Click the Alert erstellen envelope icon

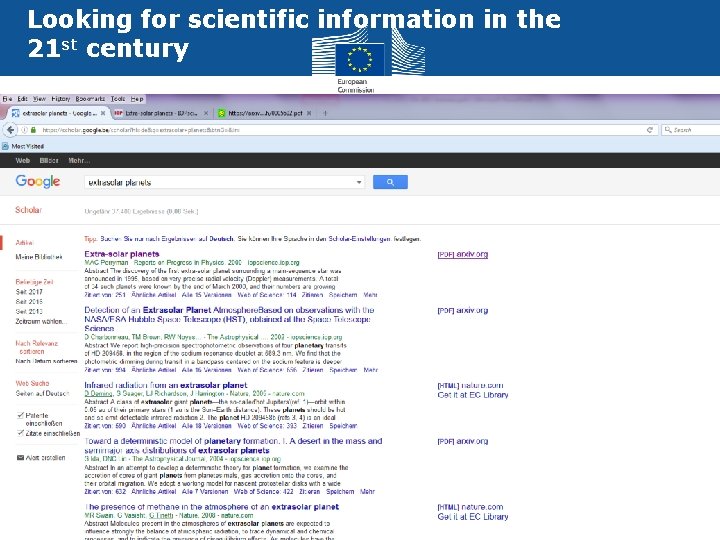coord(20,458)
